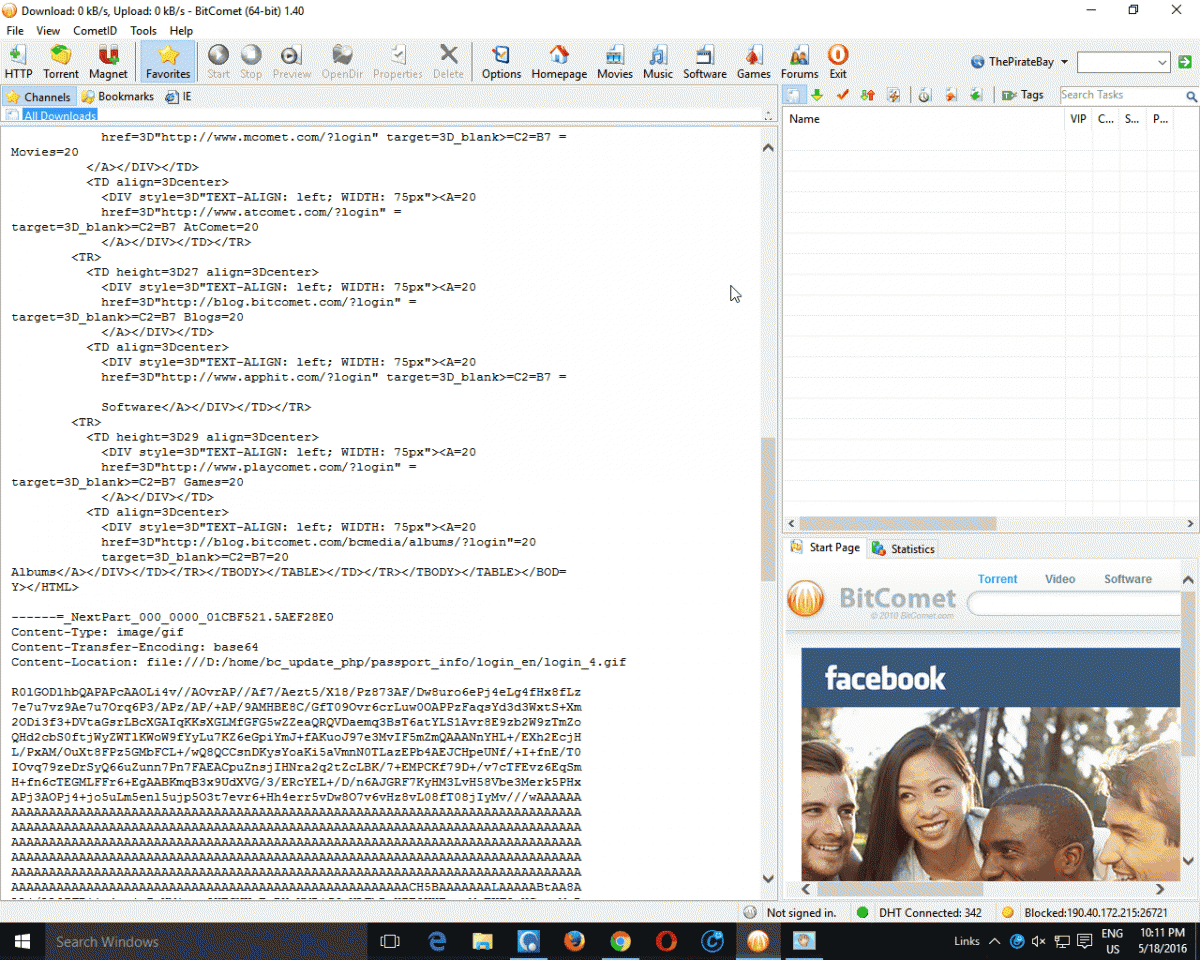
Task: Open the File menu
Action: [15, 31]
